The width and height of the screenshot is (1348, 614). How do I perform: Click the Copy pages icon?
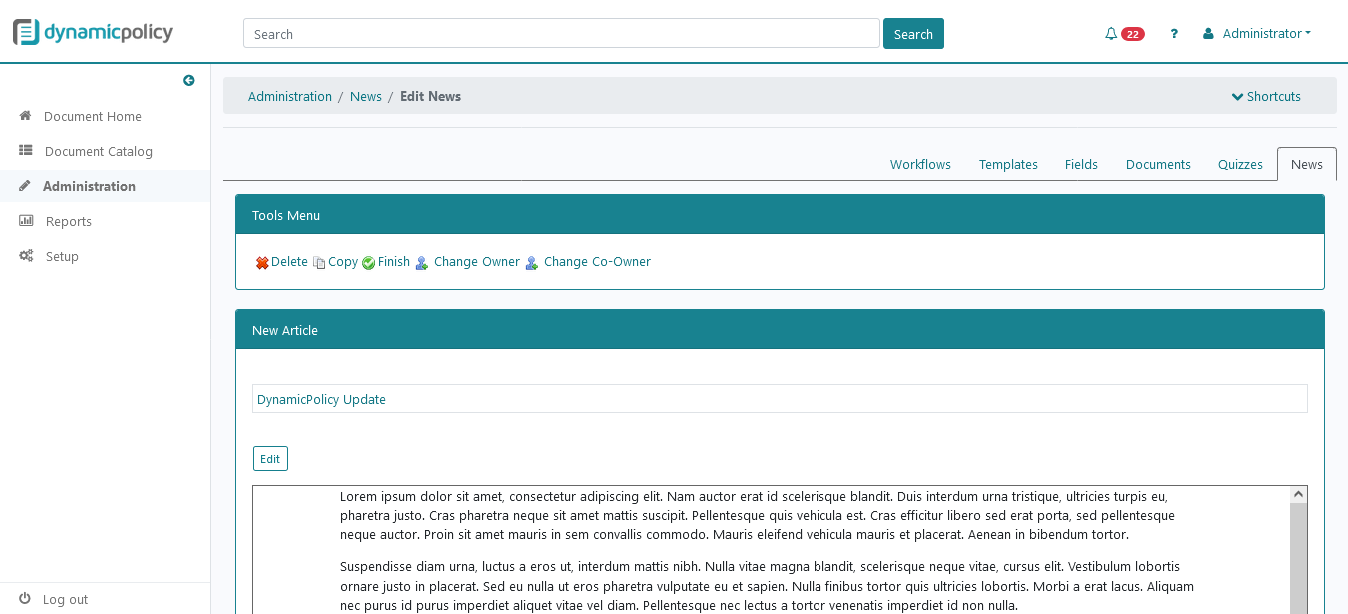click(x=319, y=263)
